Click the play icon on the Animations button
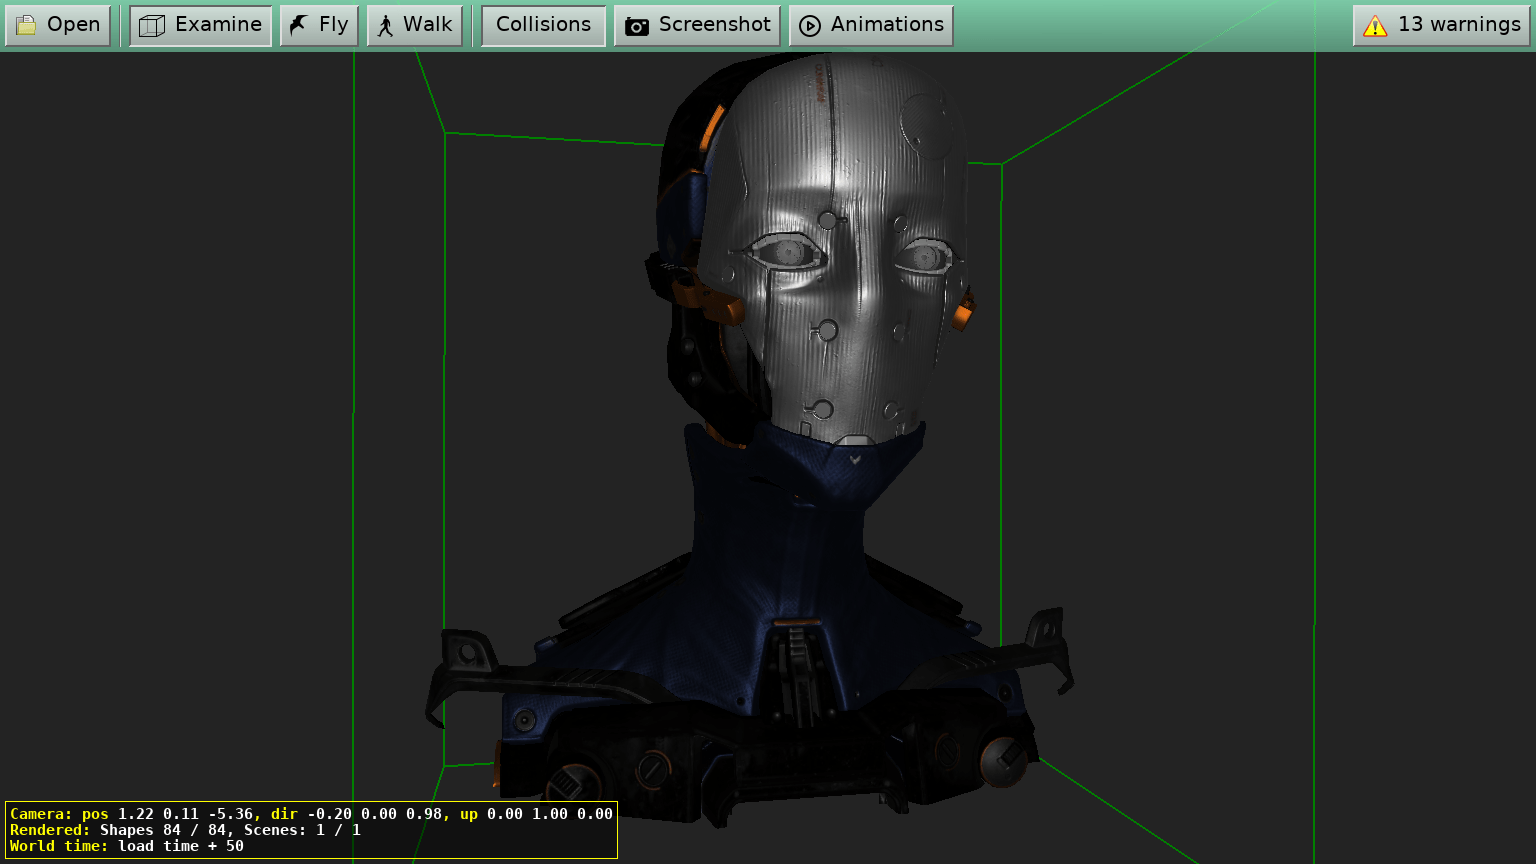Screen dimensions: 1536x864 [810, 25]
